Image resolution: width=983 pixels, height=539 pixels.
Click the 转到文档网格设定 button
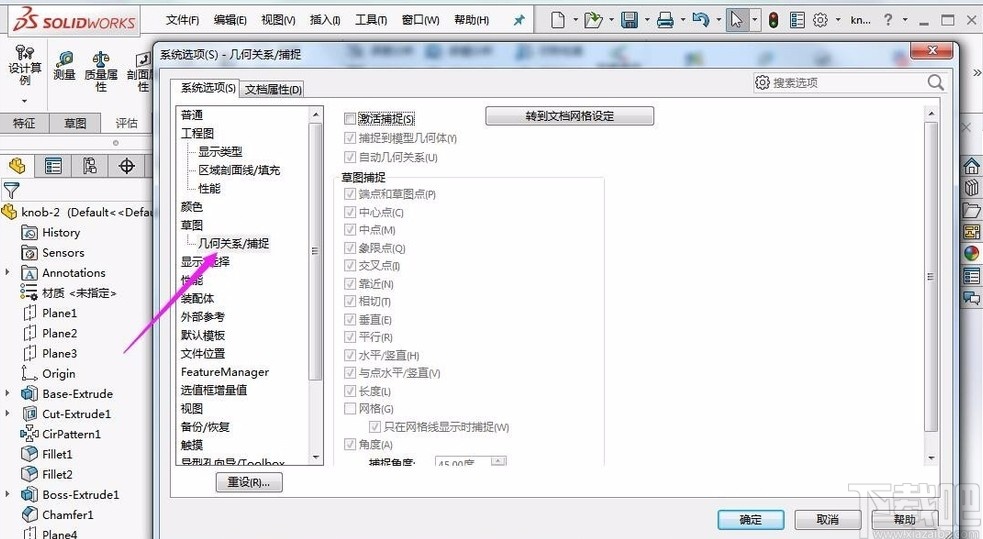tap(569, 116)
